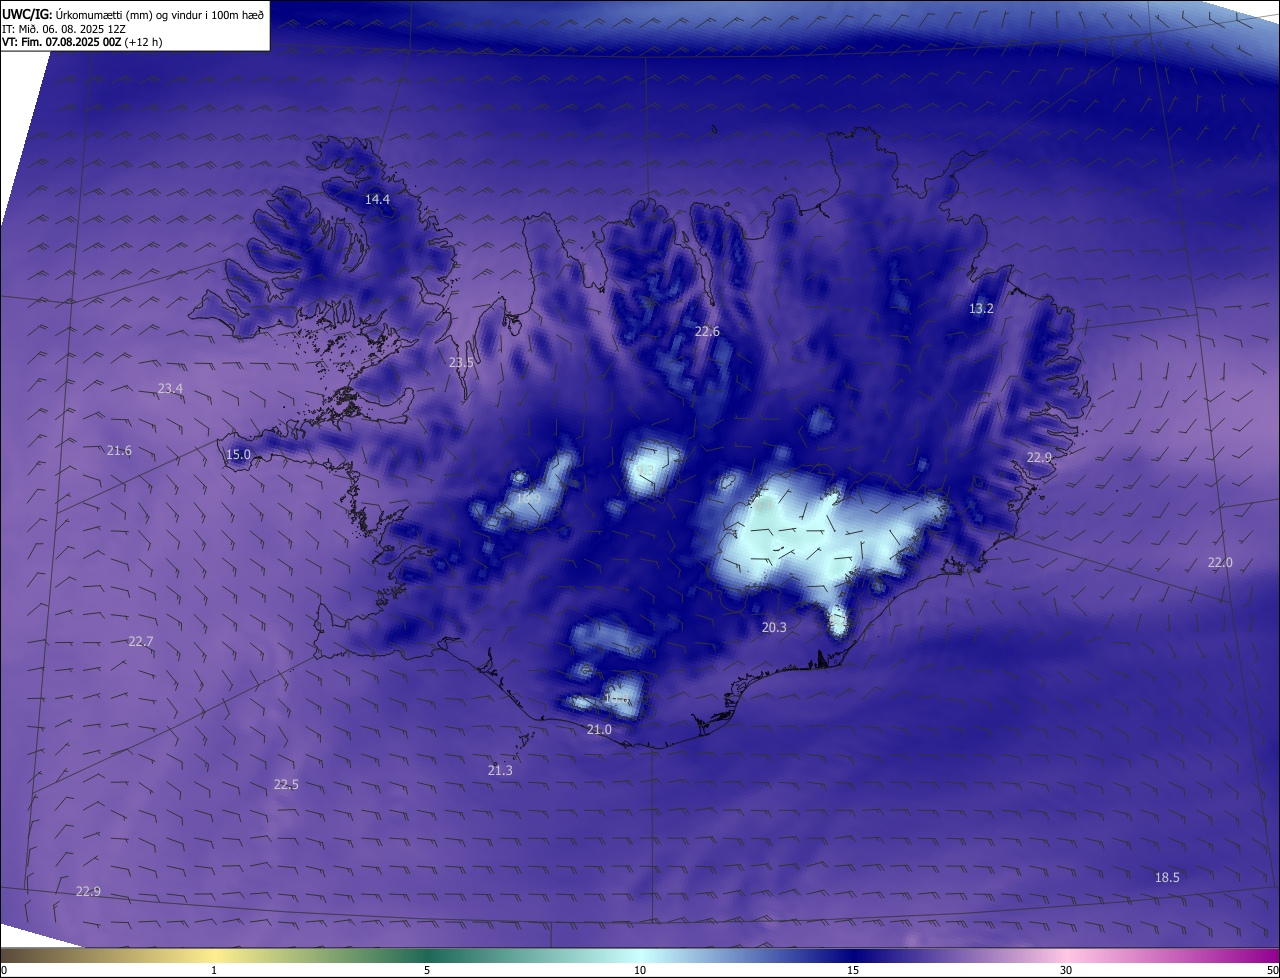Click the 21.6 value on the map

[119, 450]
